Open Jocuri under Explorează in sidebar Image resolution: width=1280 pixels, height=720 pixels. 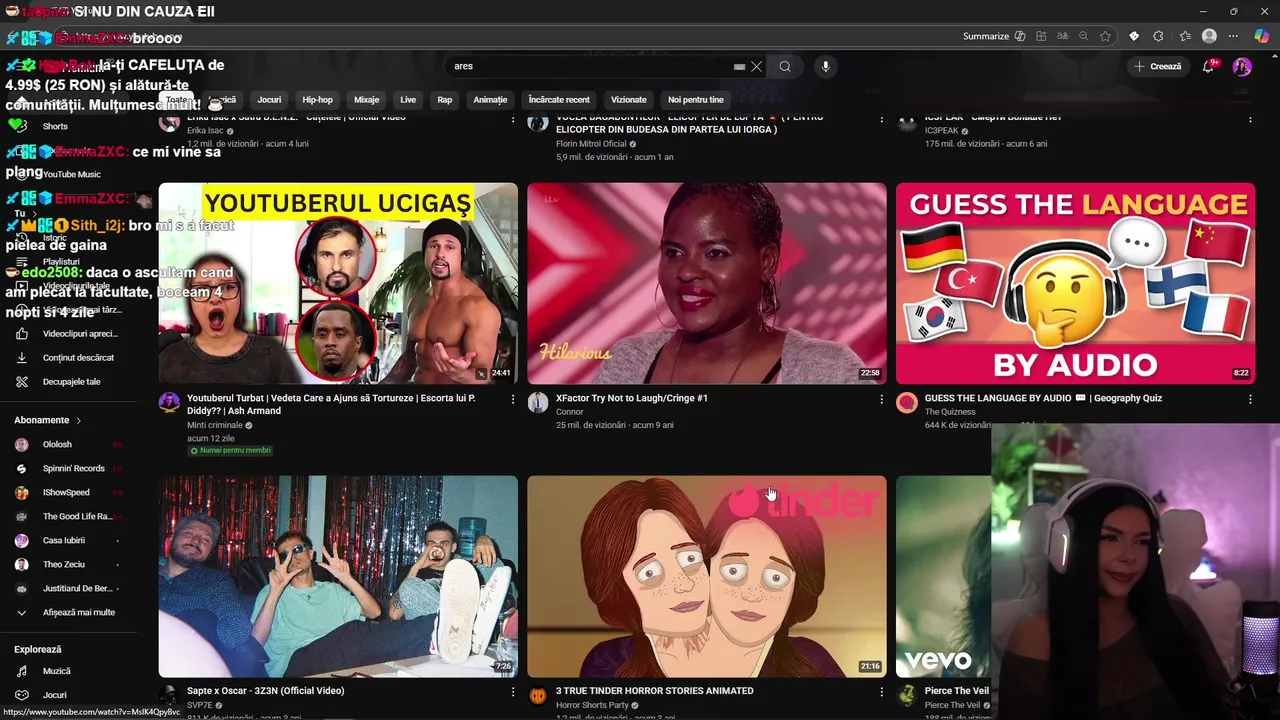69,695
